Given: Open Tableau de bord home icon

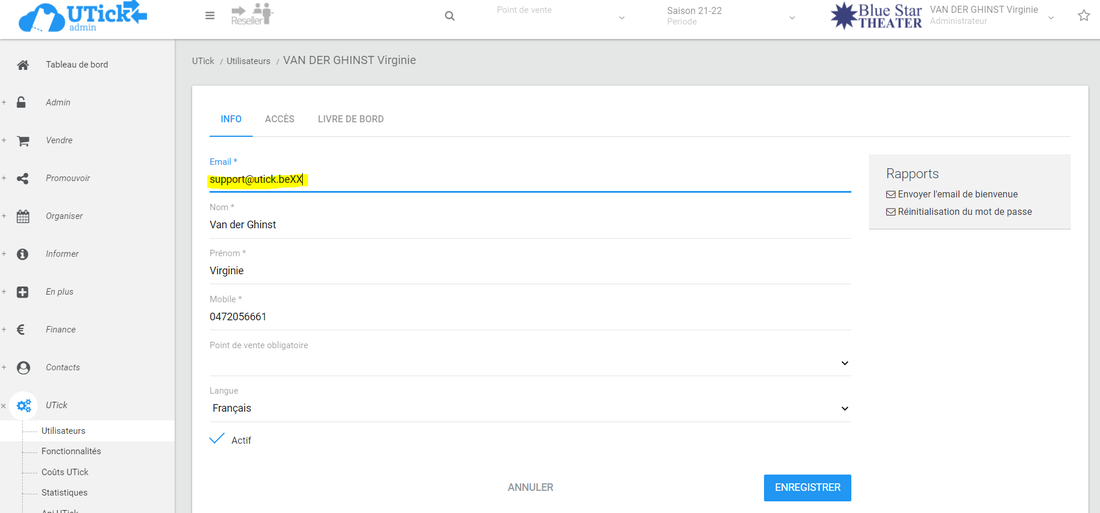Looking at the screenshot, I should point(23,65).
